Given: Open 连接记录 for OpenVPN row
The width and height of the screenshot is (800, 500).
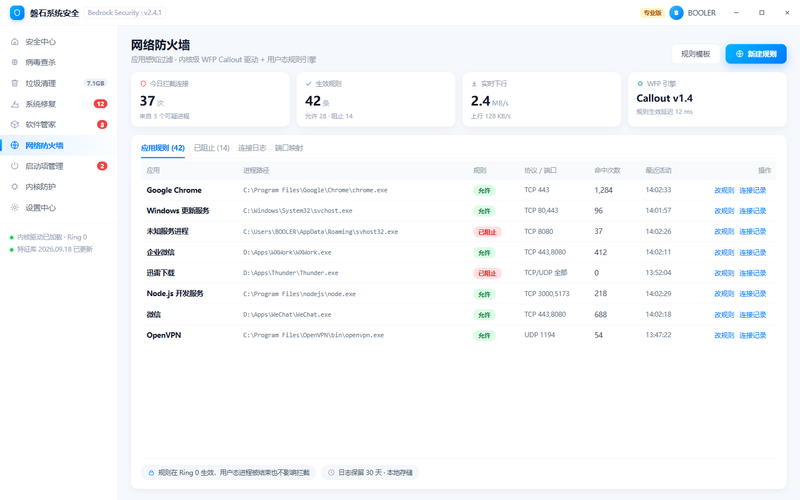Looking at the screenshot, I should (x=753, y=335).
